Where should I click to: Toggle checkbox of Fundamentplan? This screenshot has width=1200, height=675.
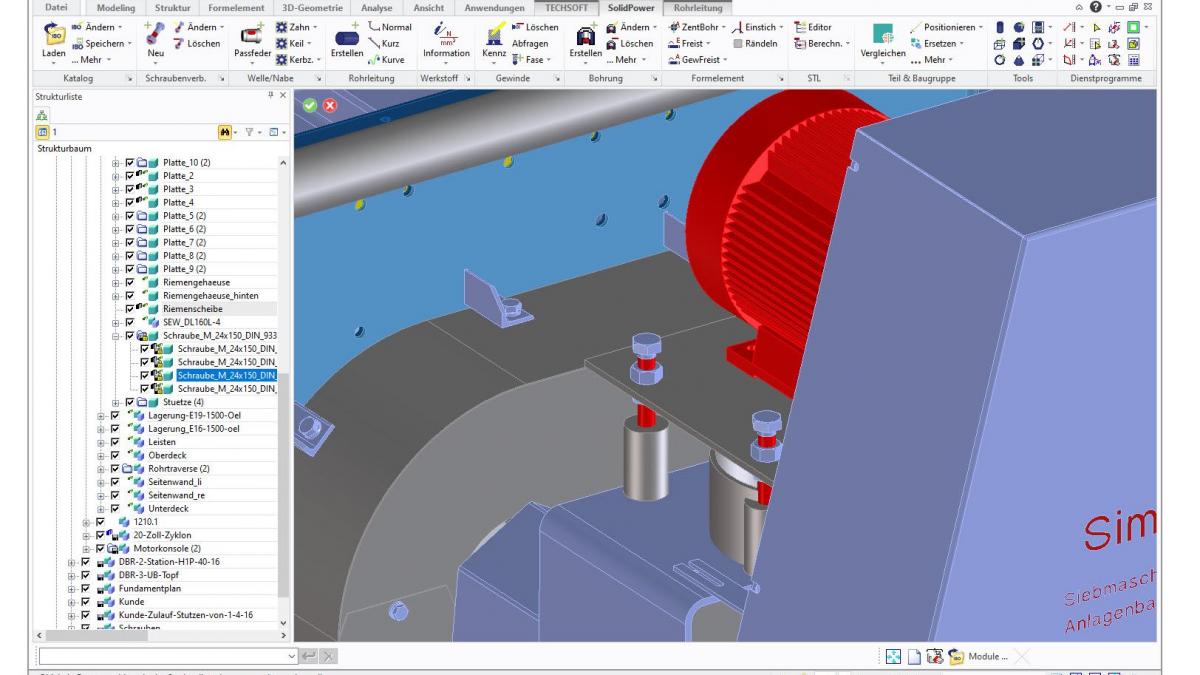tap(84, 590)
